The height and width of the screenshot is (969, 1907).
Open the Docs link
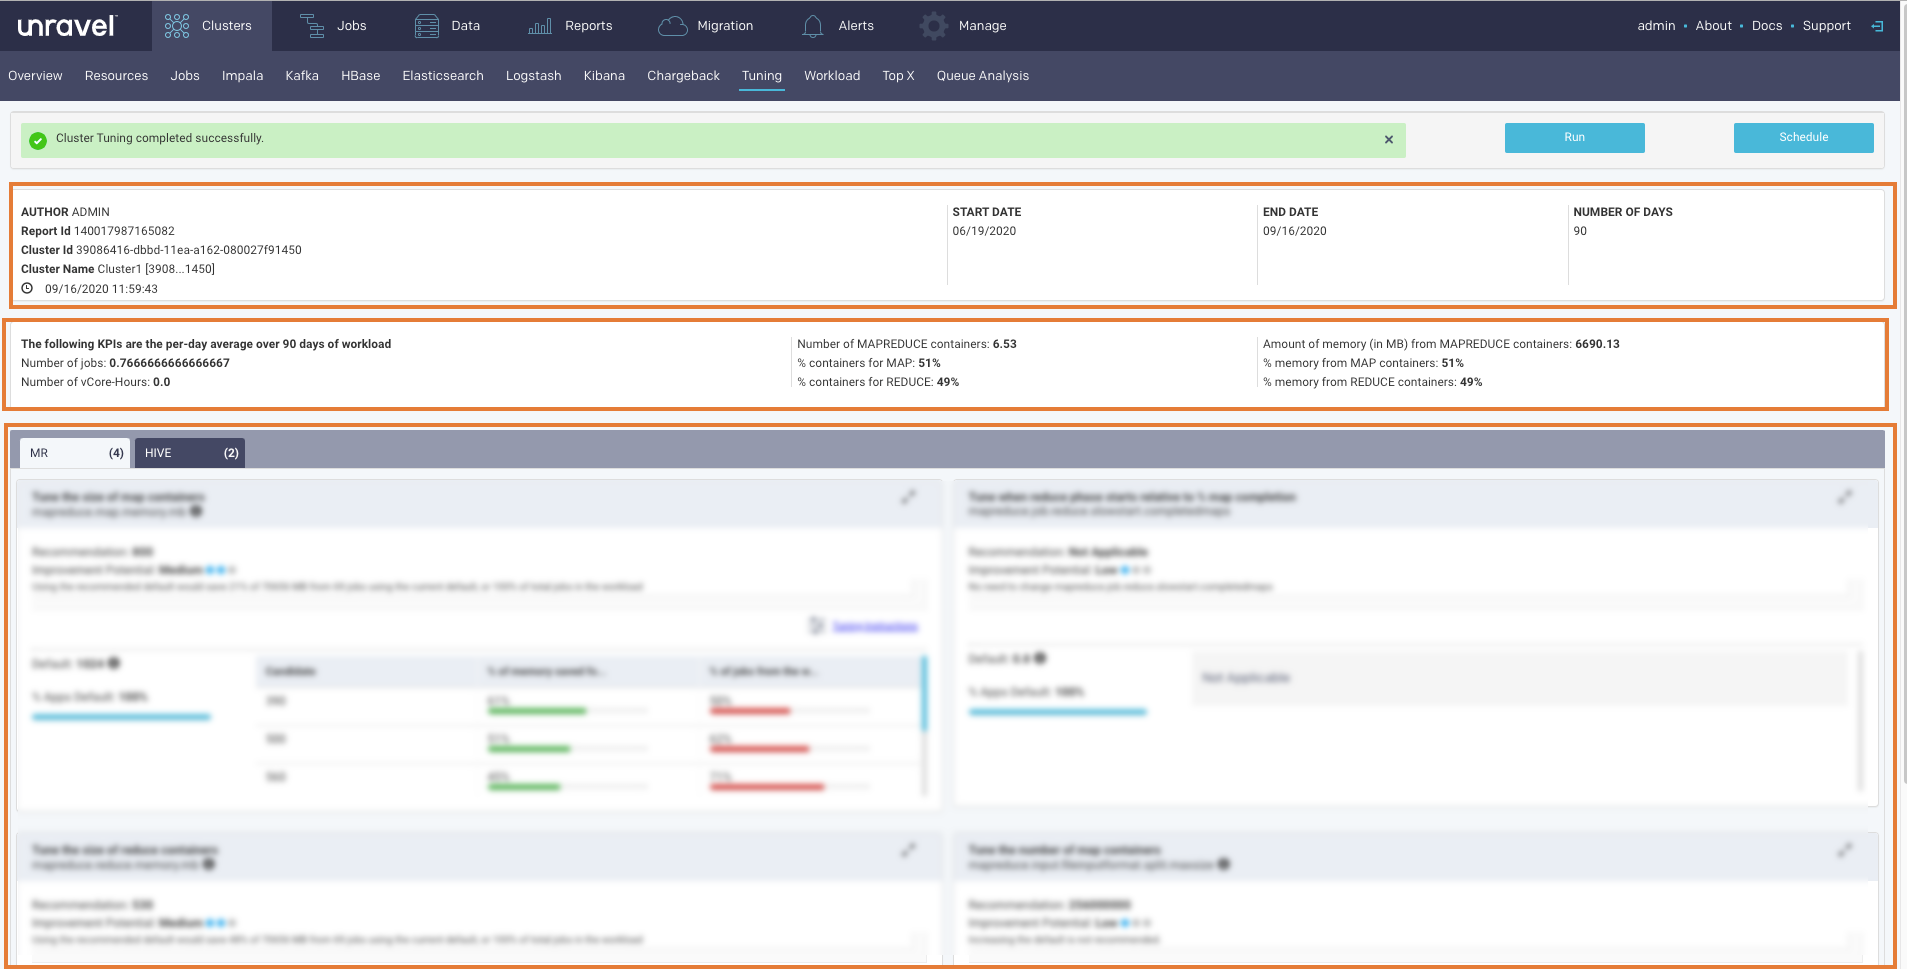(x=1766, y=26)
